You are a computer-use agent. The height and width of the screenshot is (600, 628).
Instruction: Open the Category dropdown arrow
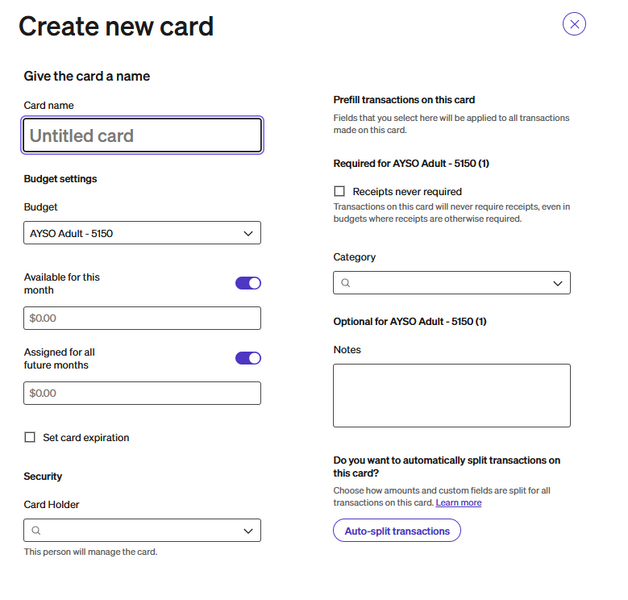558,283
